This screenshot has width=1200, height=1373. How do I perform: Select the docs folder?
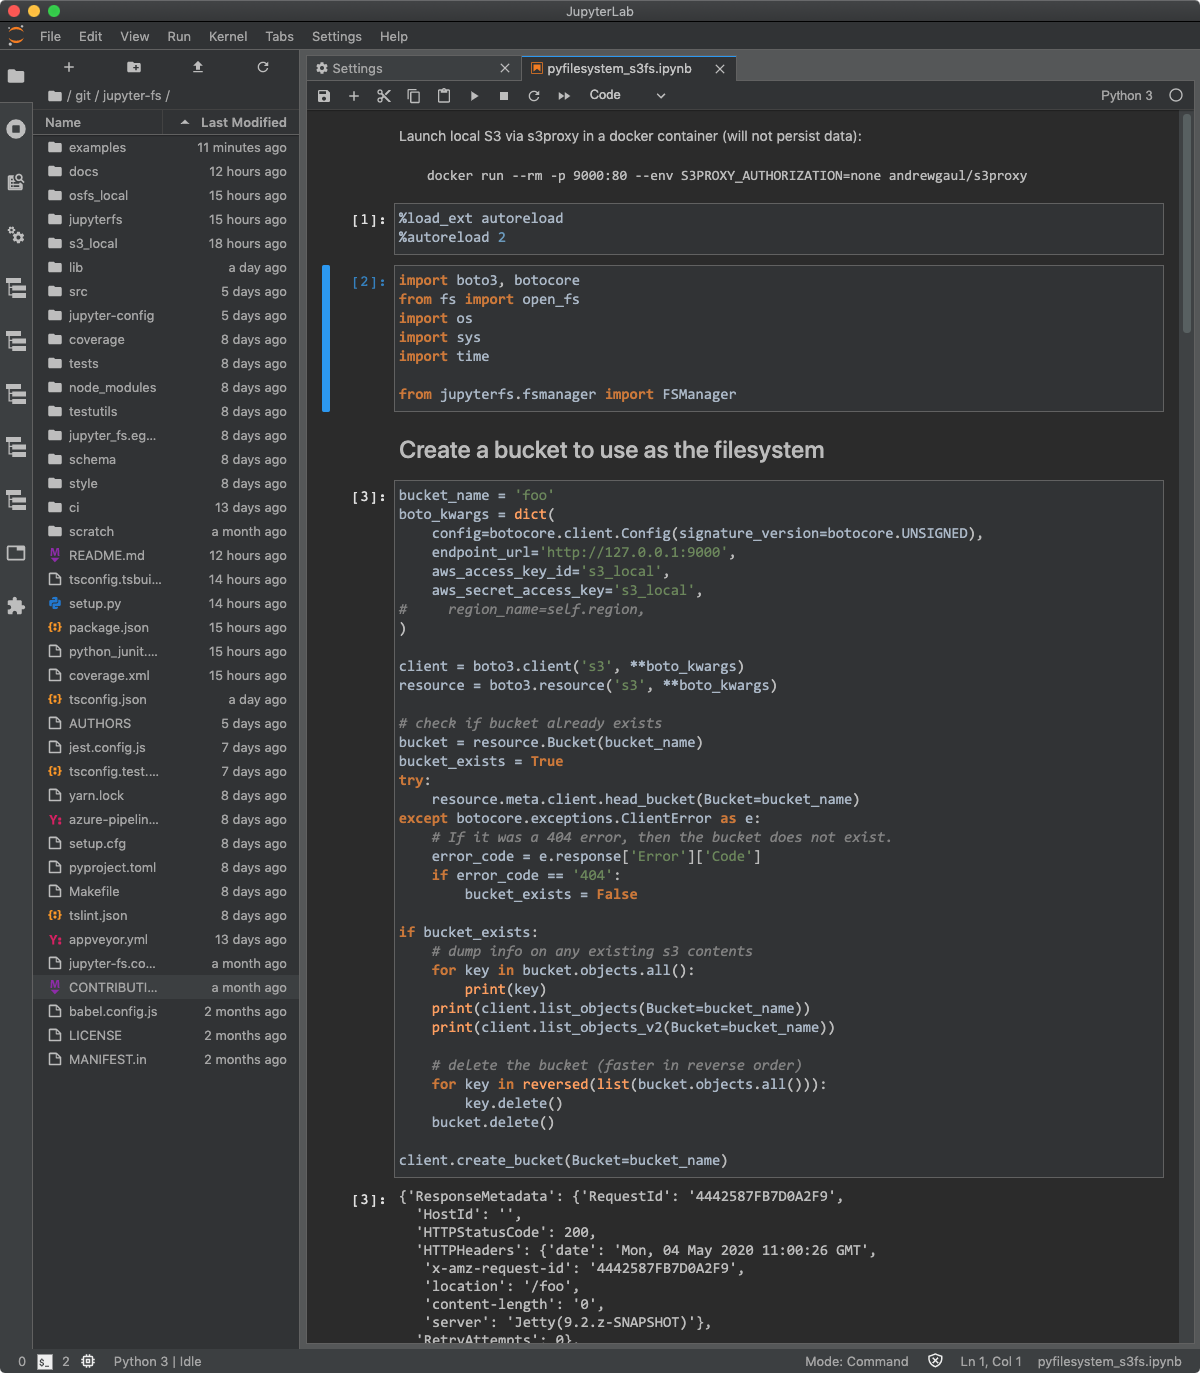pos(166,171)
